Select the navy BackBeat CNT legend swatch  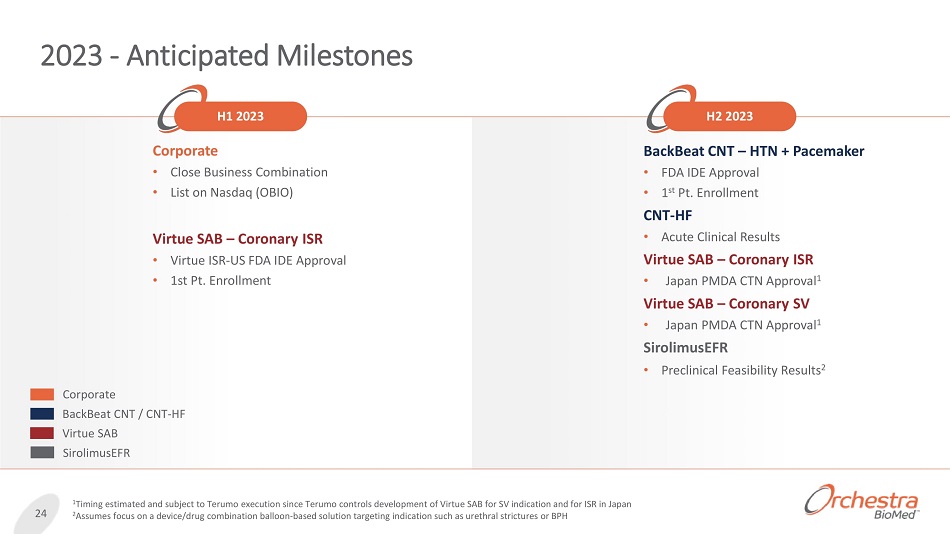(42, 414)
